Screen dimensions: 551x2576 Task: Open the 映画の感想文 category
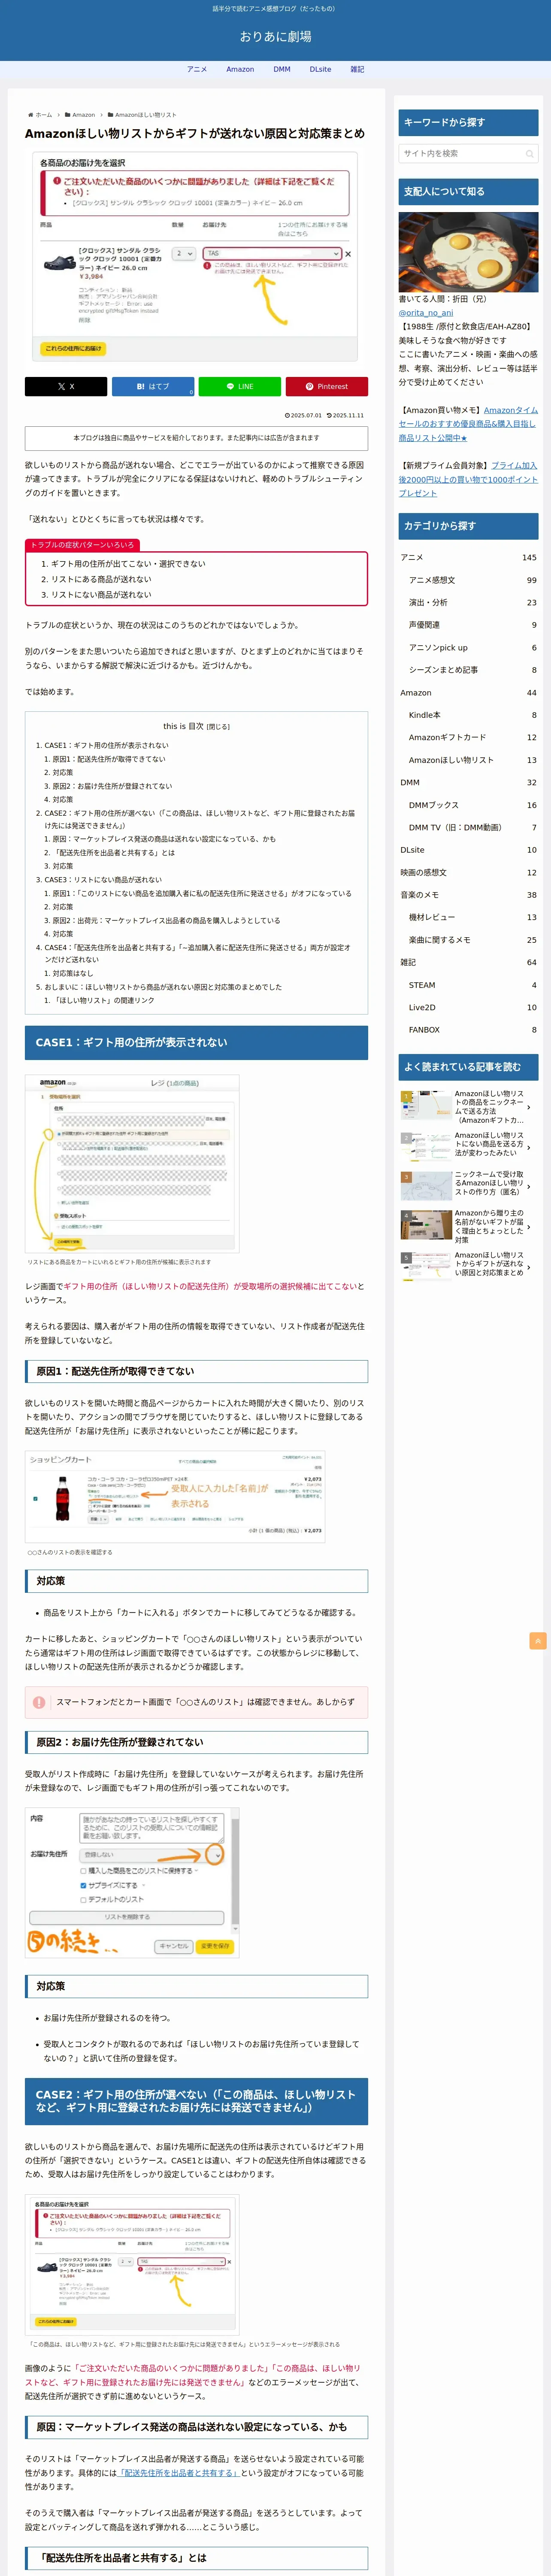pos(468,873)
